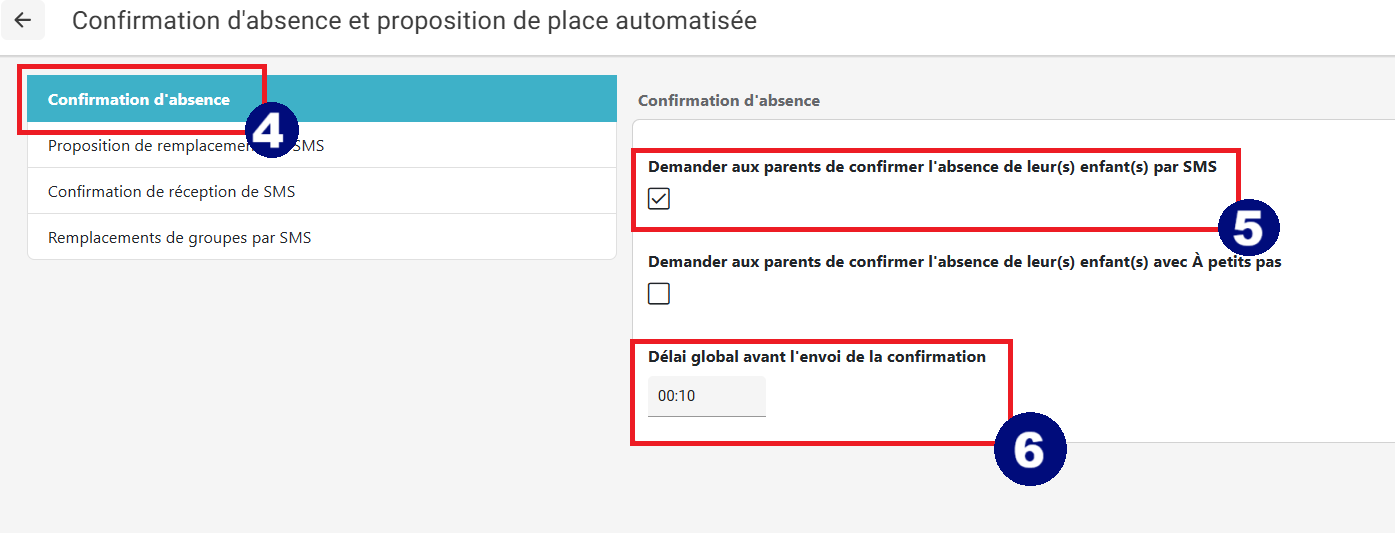Enable the À petits pas confirmation checkbox

tap(659, 294)
